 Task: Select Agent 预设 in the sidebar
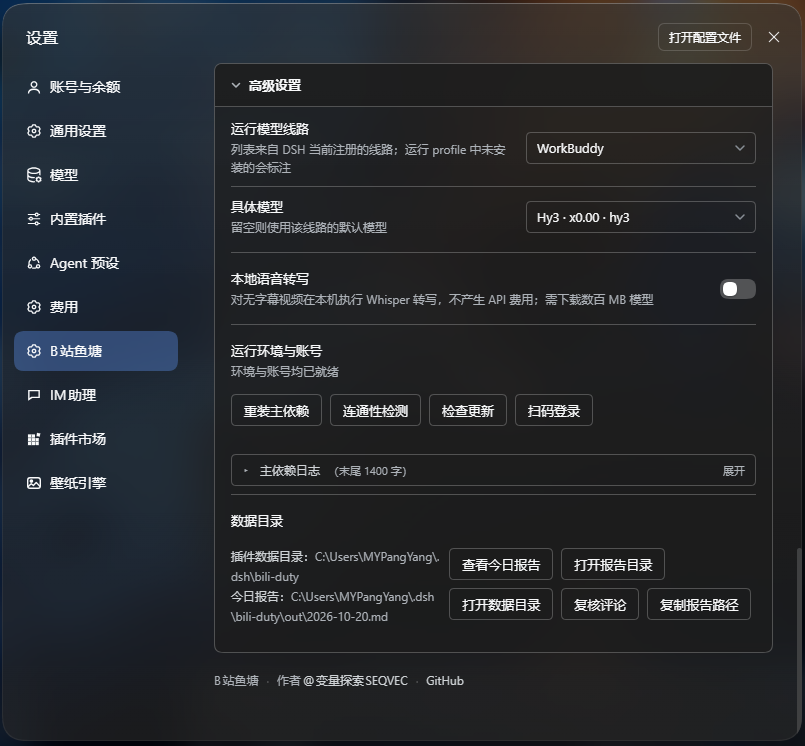(x=96, y=263)
